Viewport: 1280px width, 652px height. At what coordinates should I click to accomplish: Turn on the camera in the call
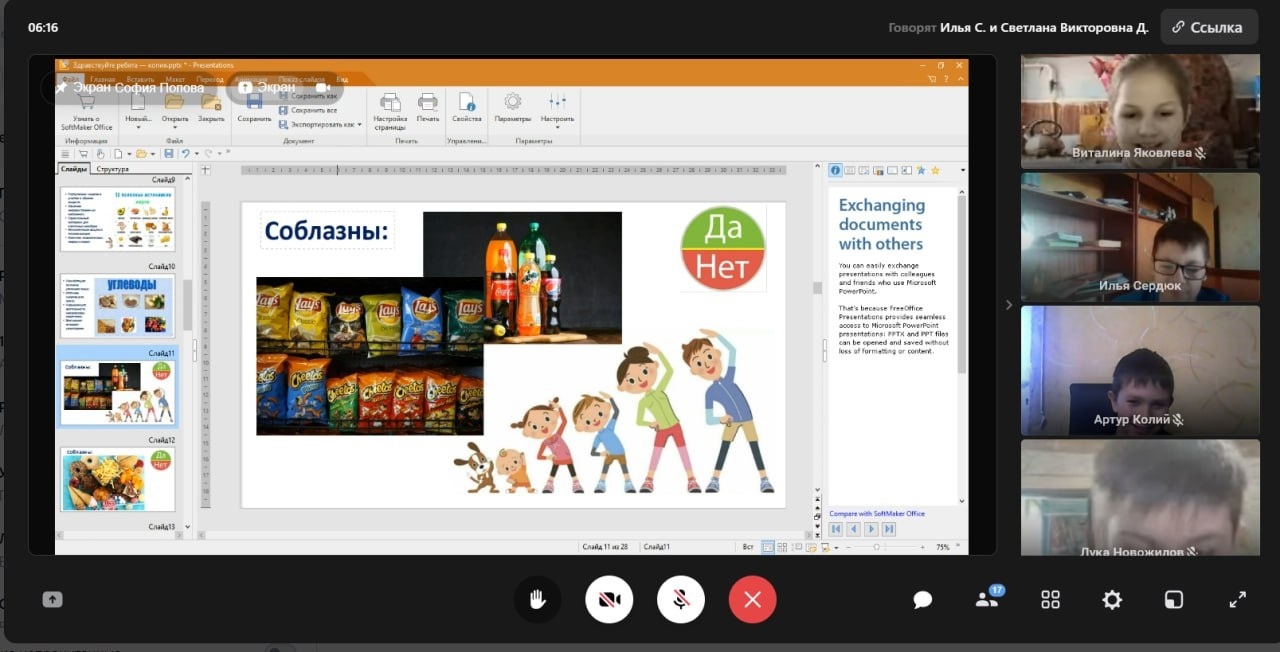coord(609,599)
